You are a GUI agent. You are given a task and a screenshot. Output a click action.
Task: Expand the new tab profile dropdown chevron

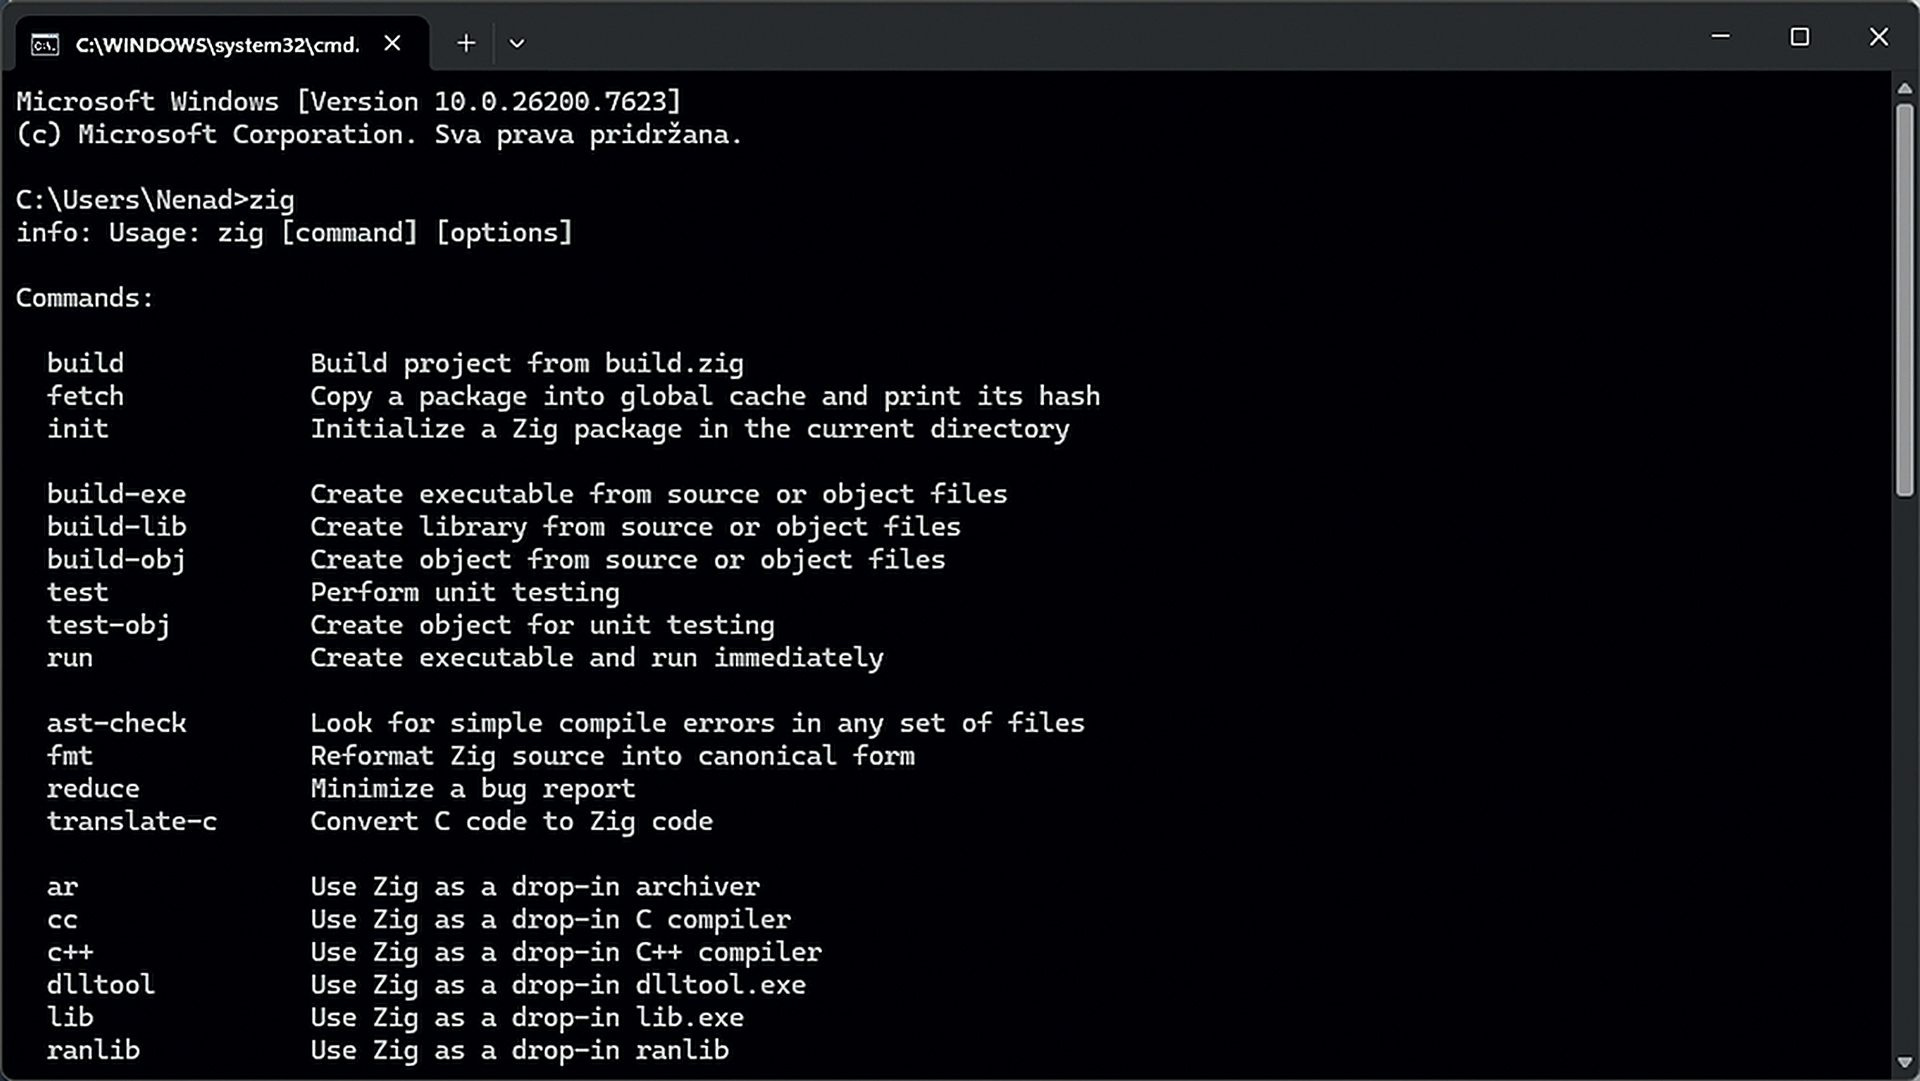click(517, 43)
